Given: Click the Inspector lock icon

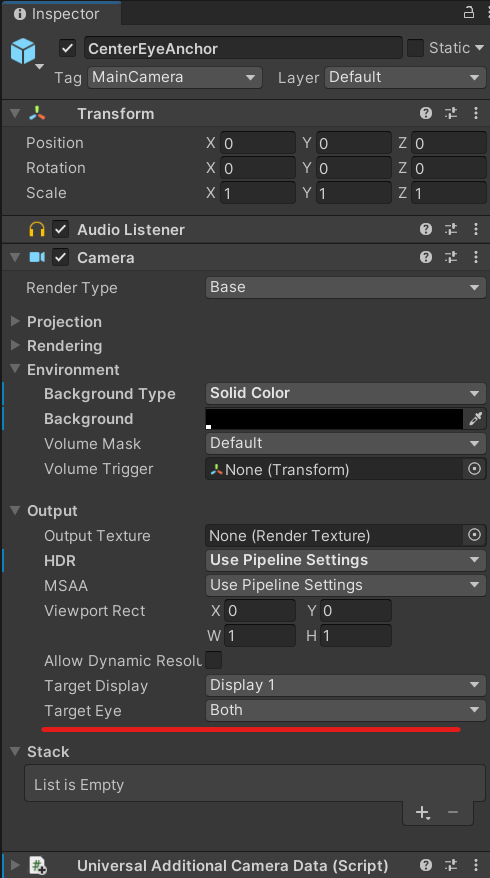Looking at the screenshot, I should [469, 12].
